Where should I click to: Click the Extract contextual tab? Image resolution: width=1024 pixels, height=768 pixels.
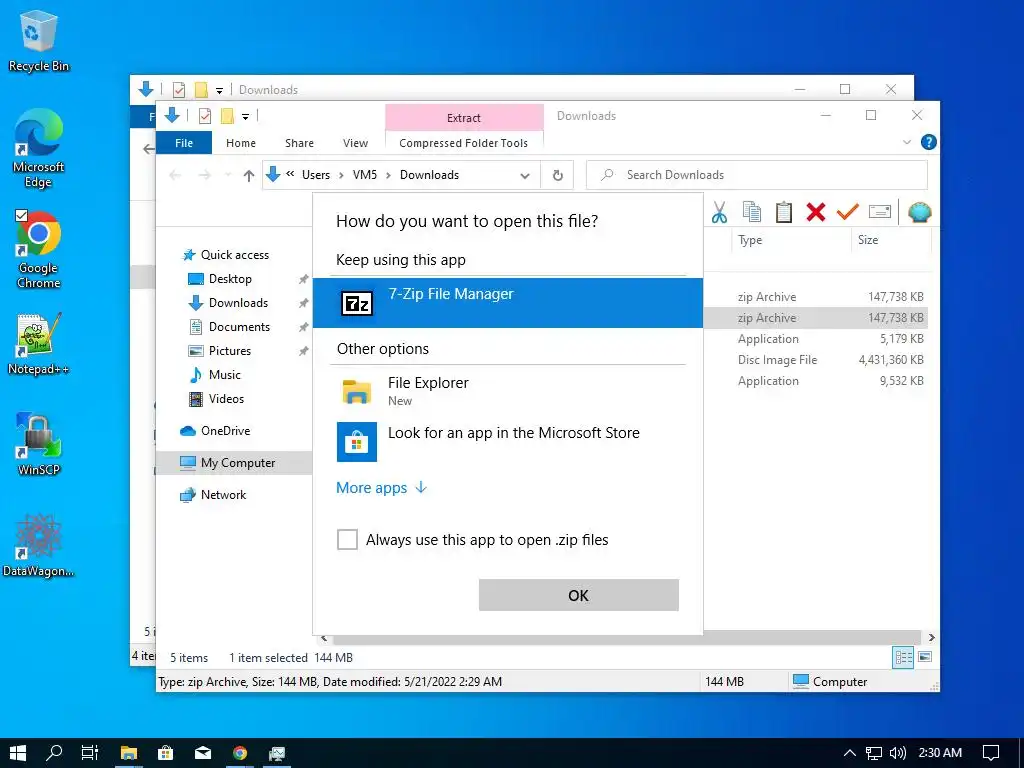pos(464,118)
